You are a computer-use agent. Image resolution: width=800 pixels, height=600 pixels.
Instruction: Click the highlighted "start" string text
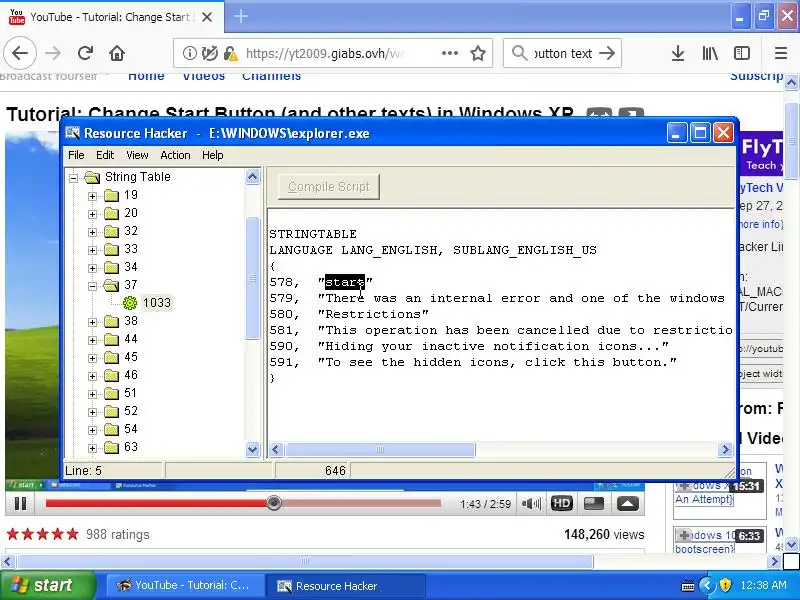[345, 282]
